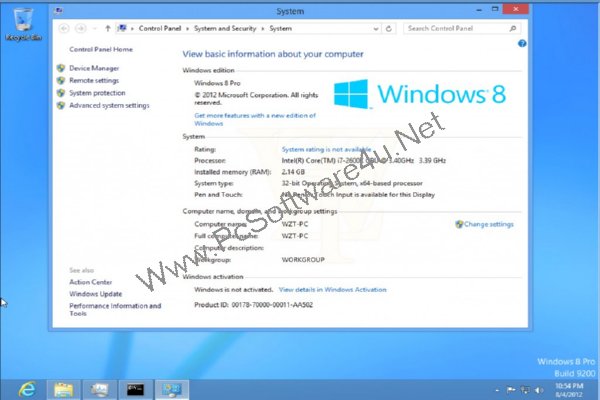Open System rating is not available link
Viewport: 600px width, 400px height.
point(326,149)
